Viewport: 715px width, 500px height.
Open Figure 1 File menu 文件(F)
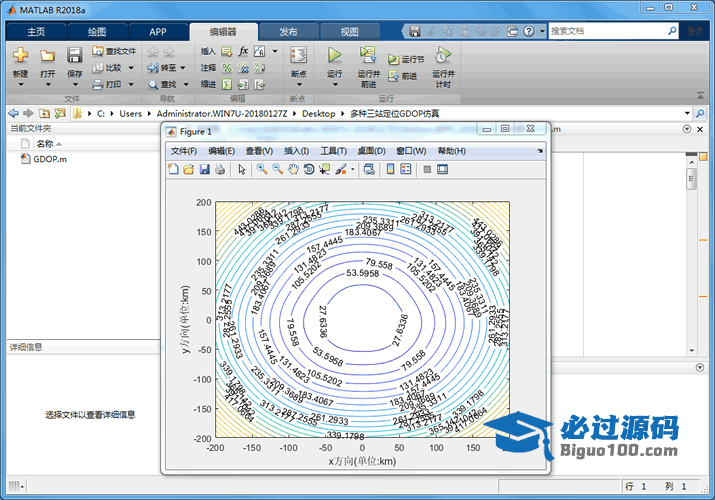(184, 151)
